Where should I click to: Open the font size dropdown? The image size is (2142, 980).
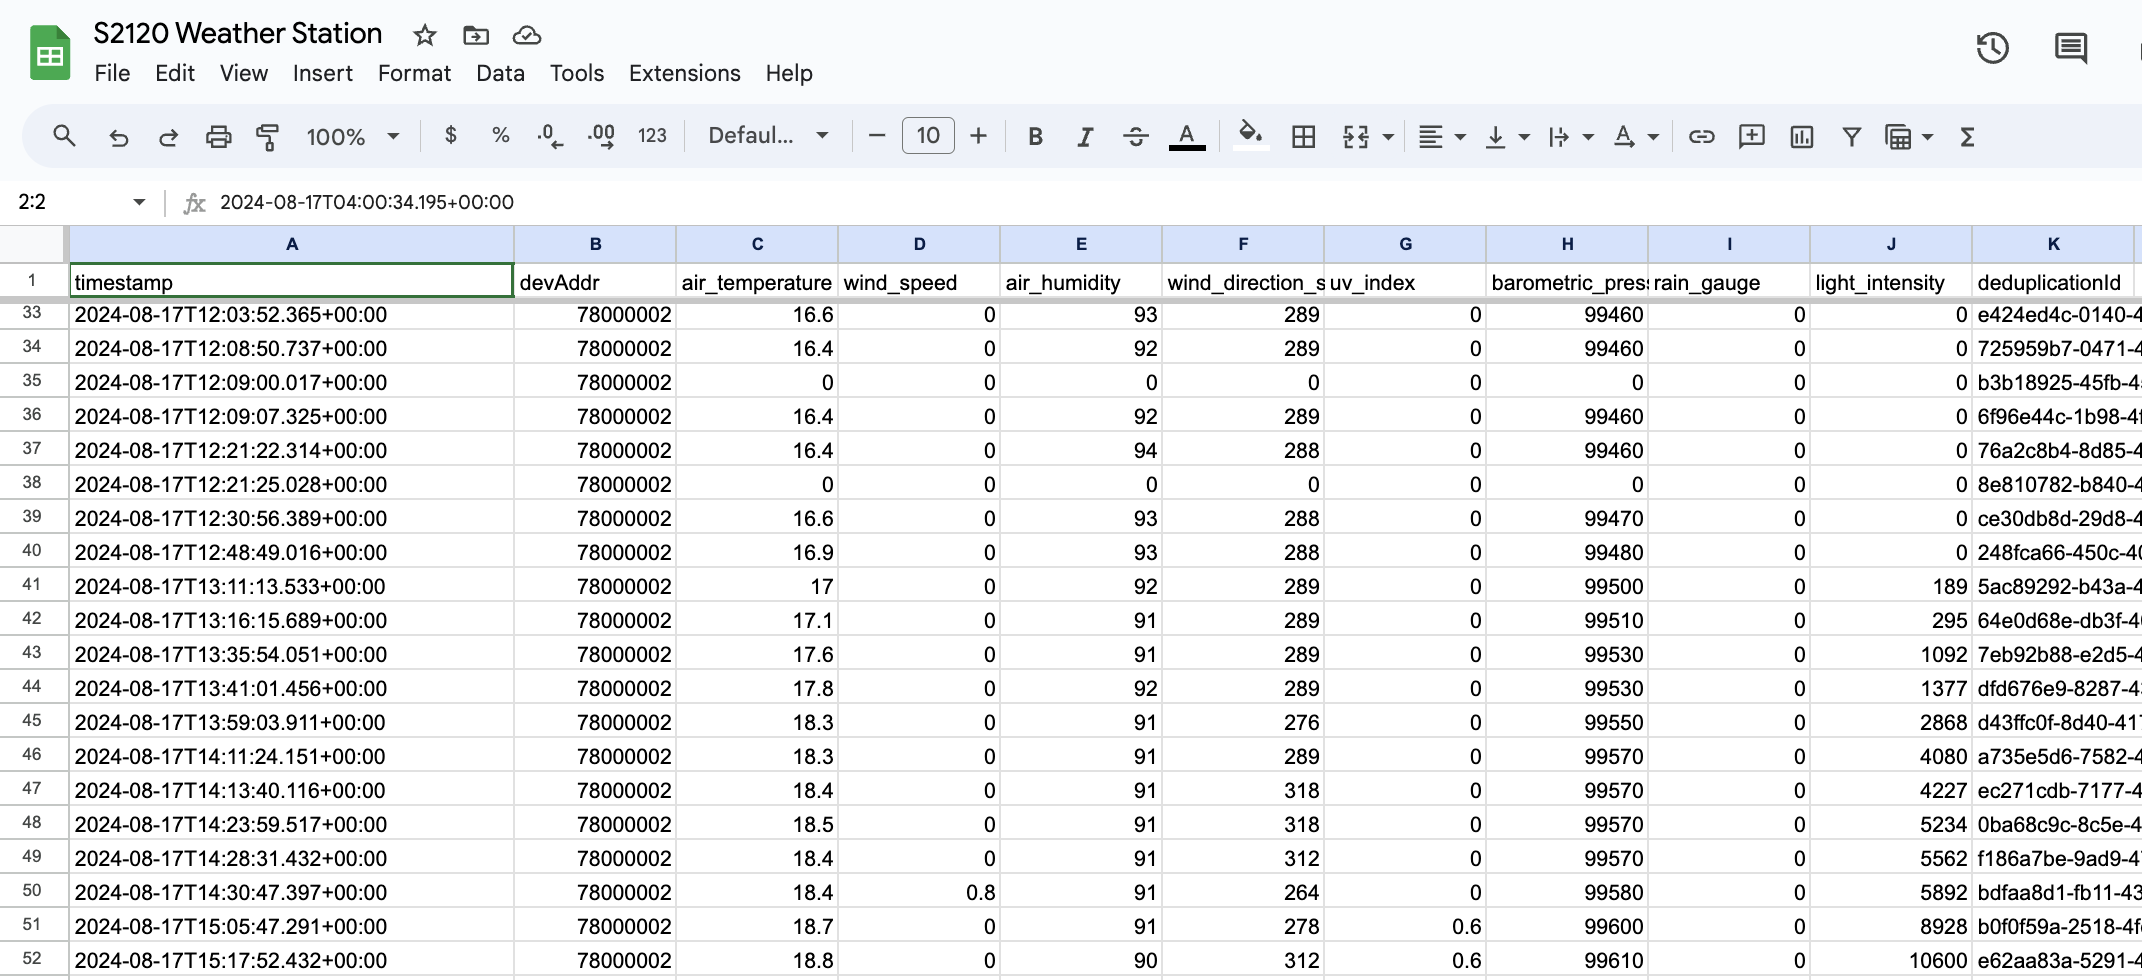point(927,136)
